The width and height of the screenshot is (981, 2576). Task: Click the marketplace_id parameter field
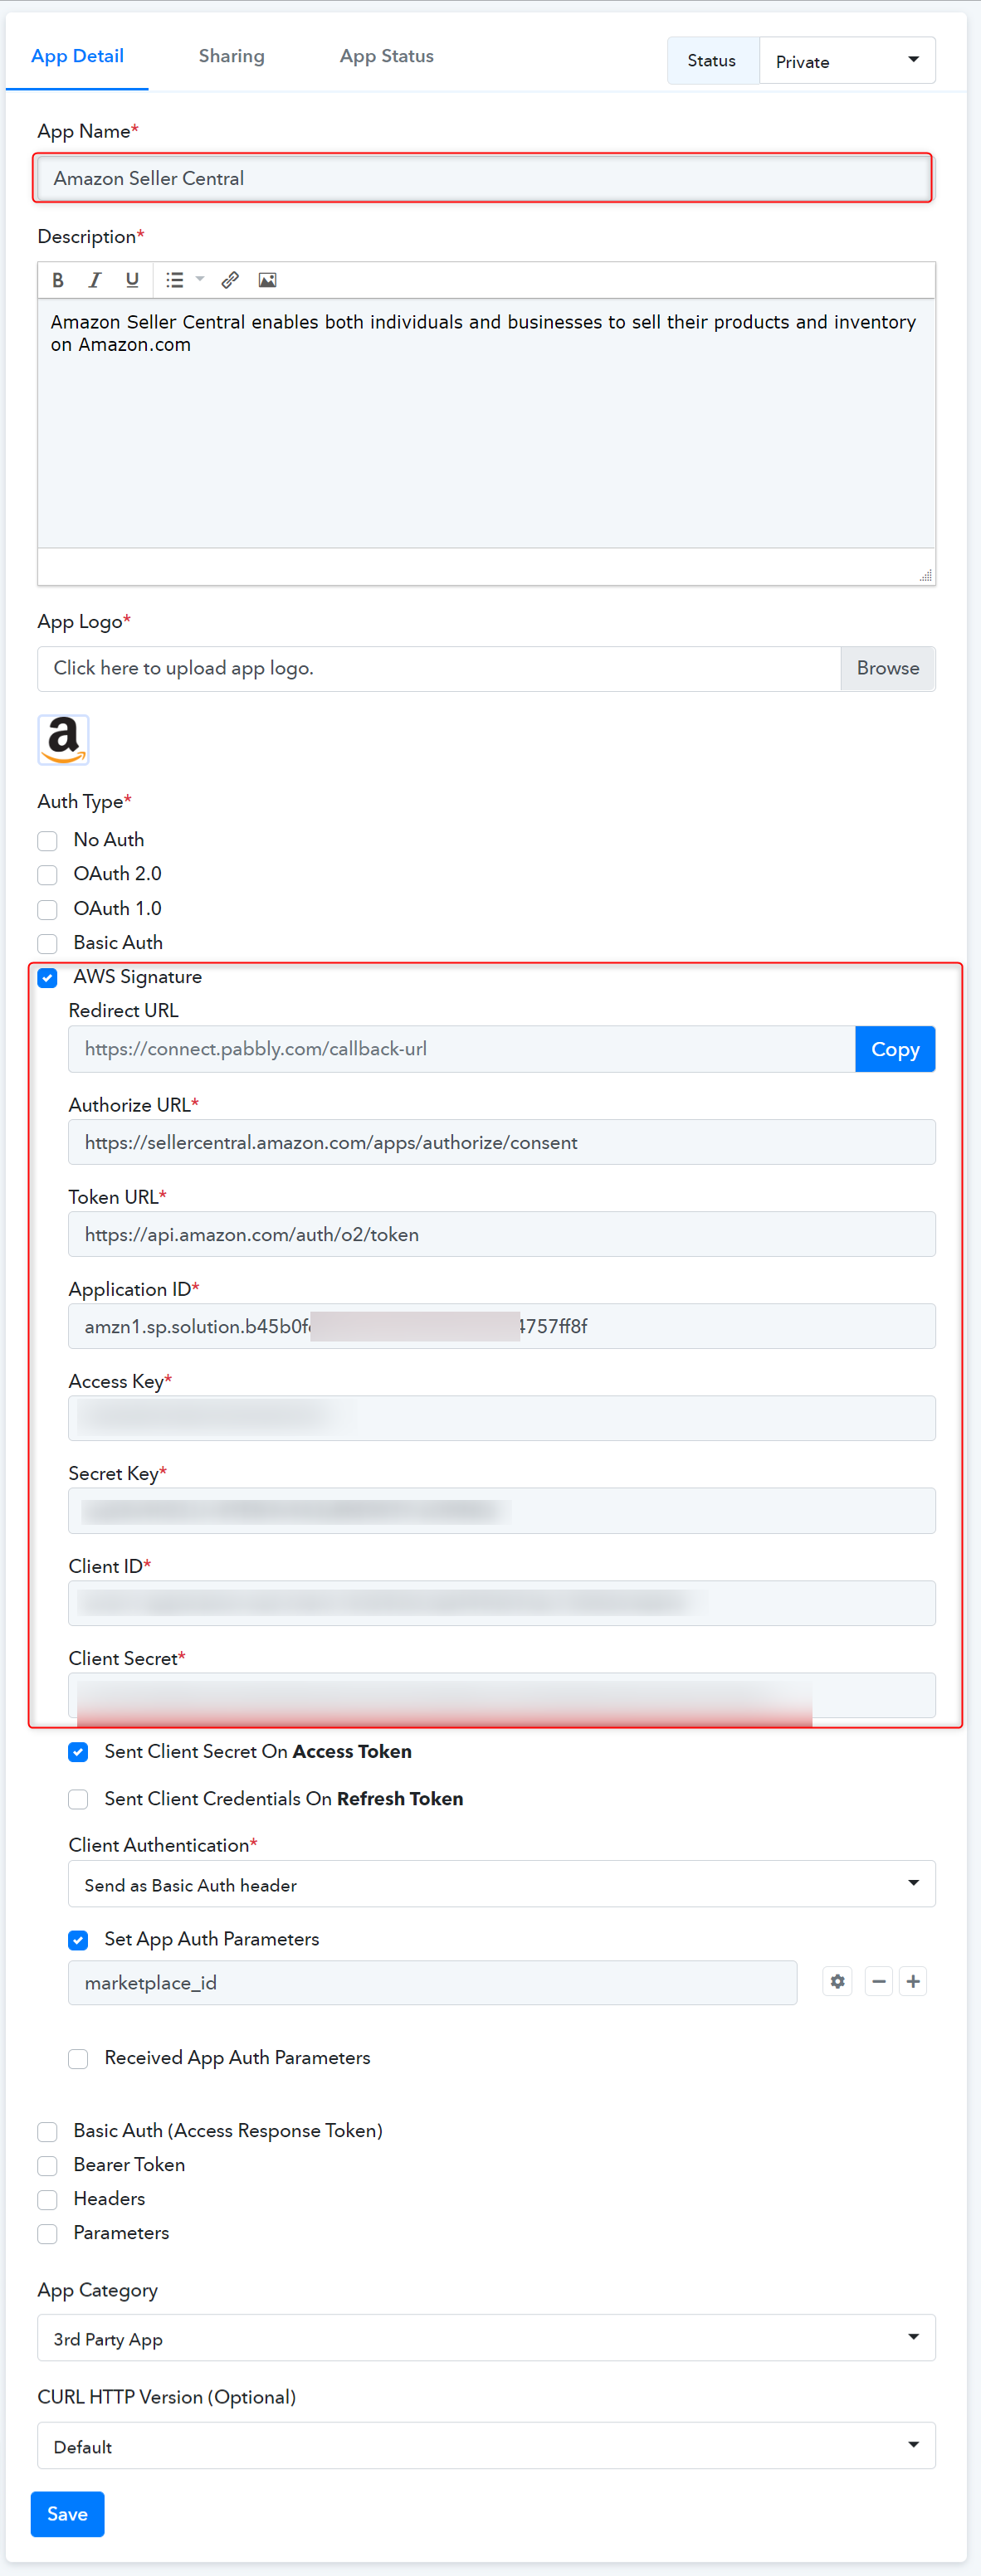[432, 1982]
